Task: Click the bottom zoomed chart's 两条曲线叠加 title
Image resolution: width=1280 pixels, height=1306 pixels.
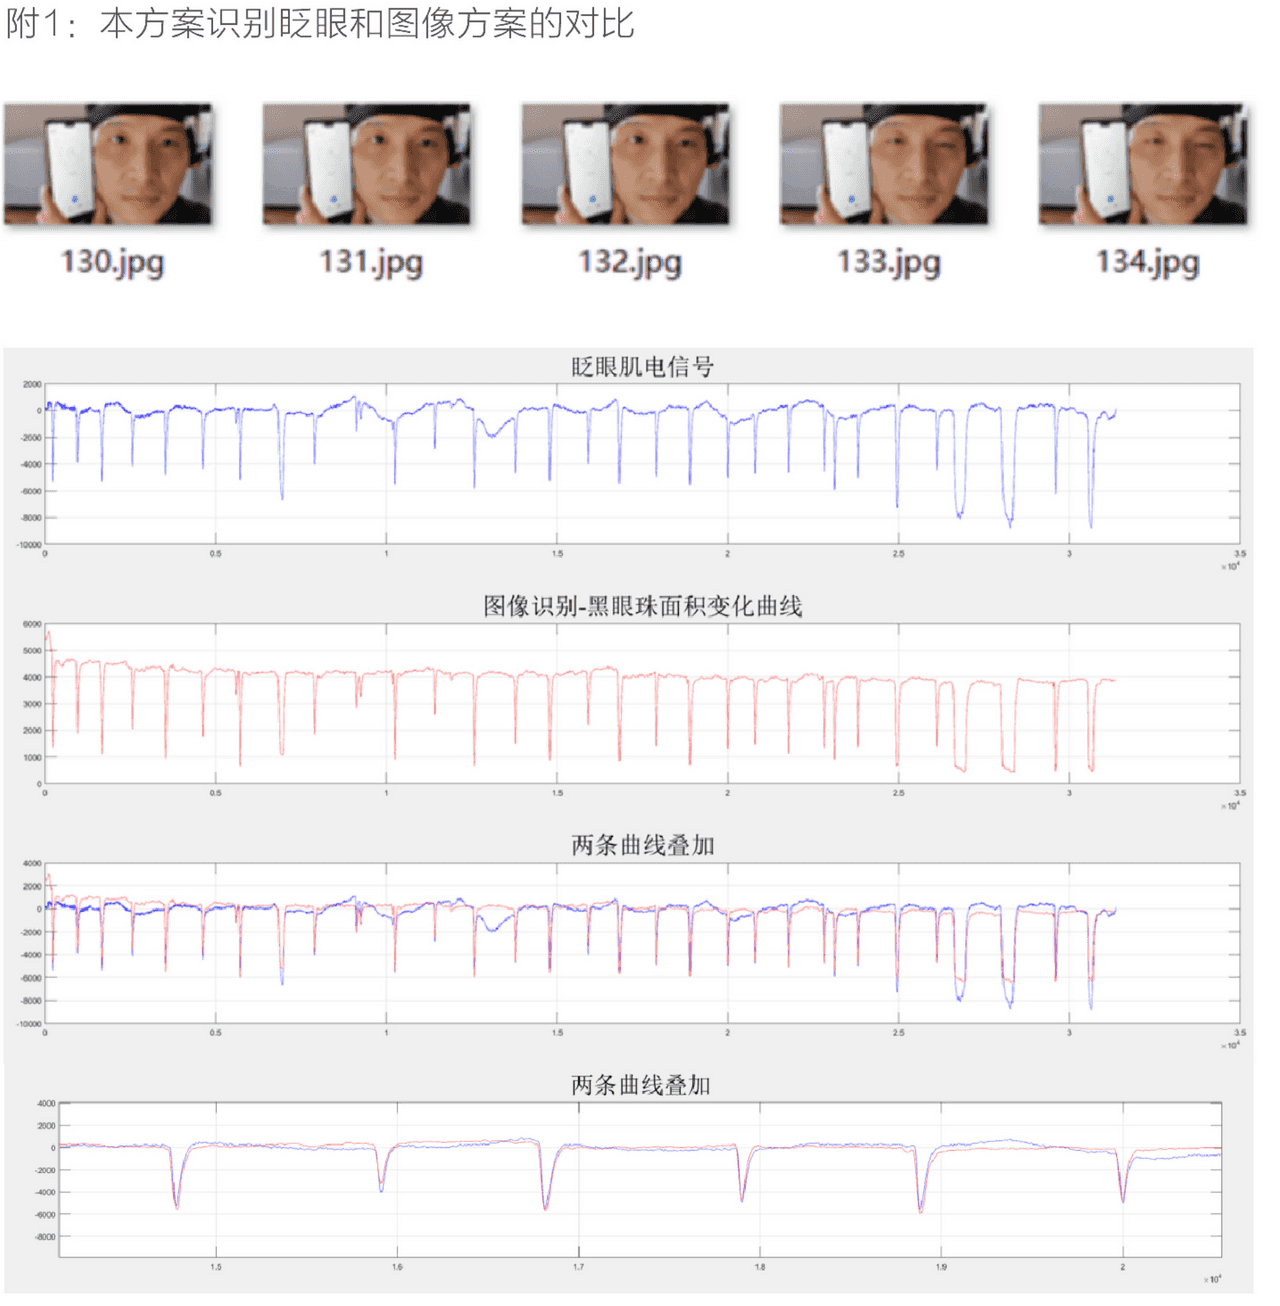Action: (x=641, y=1085)
